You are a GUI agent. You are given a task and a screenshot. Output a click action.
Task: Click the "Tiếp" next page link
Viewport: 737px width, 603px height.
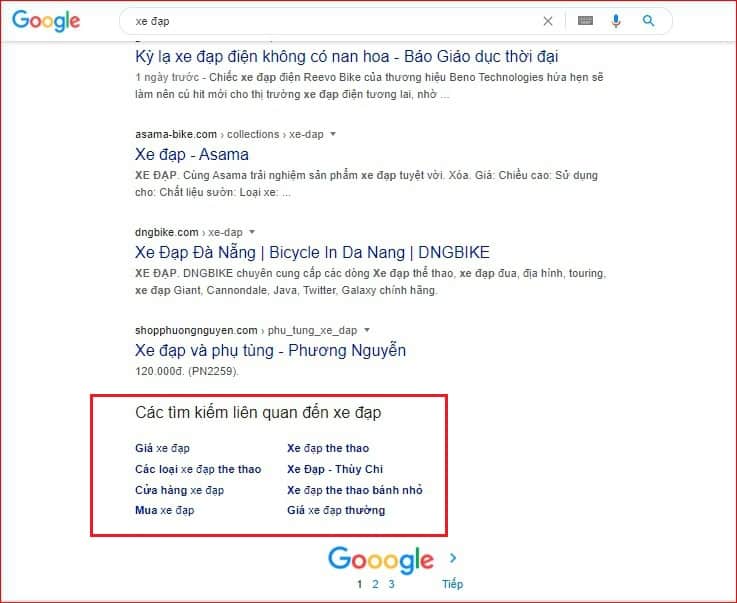pos(452,584)
